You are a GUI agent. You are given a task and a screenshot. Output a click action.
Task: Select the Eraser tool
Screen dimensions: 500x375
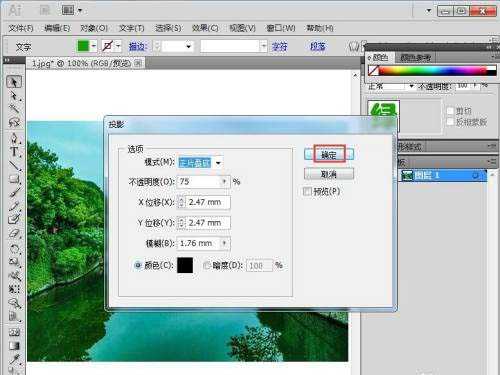(14, 233)
